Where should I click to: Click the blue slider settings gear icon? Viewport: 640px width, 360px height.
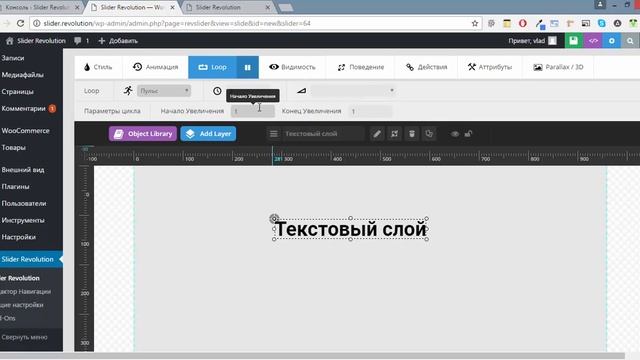tap(611, 40)
